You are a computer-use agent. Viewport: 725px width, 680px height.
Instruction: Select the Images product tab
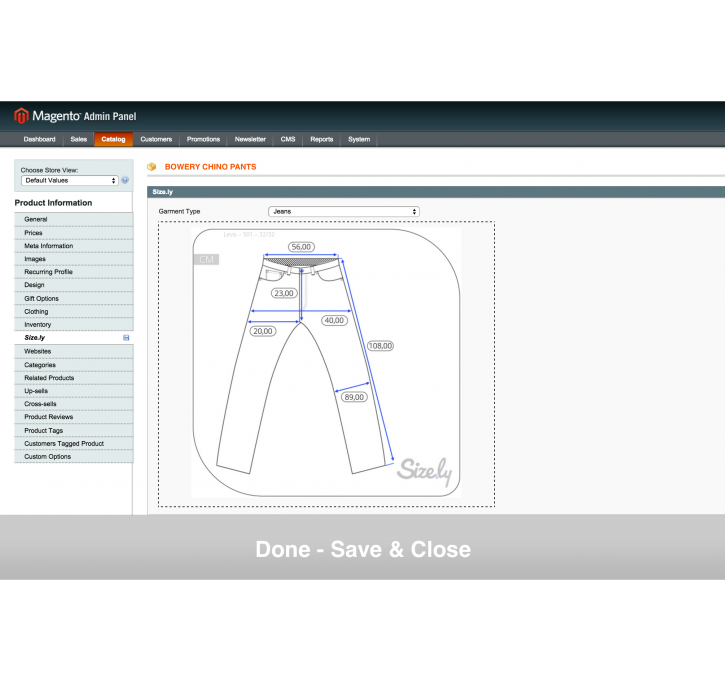(x=74, y=259)
